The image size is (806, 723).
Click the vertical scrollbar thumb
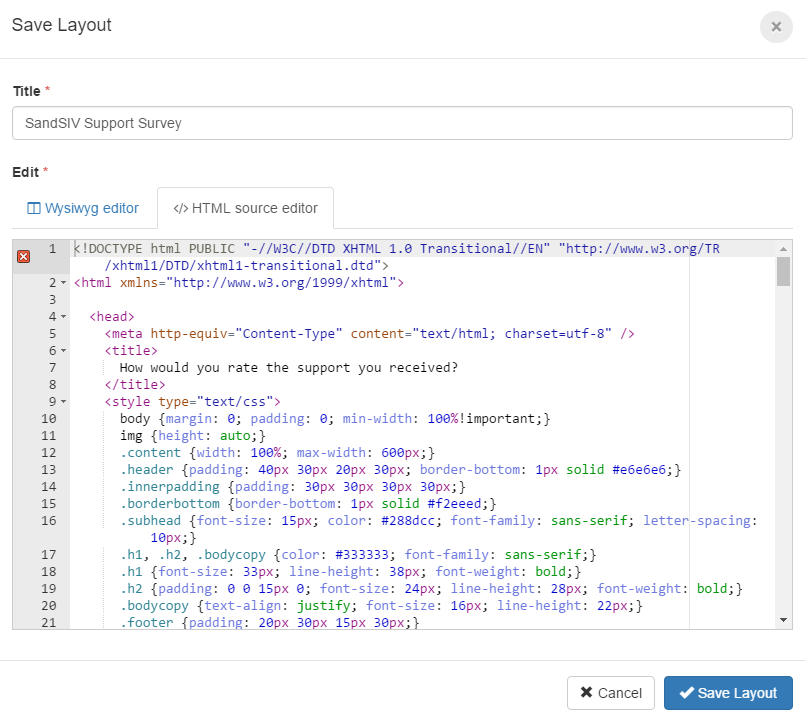[x=783, y=271]
